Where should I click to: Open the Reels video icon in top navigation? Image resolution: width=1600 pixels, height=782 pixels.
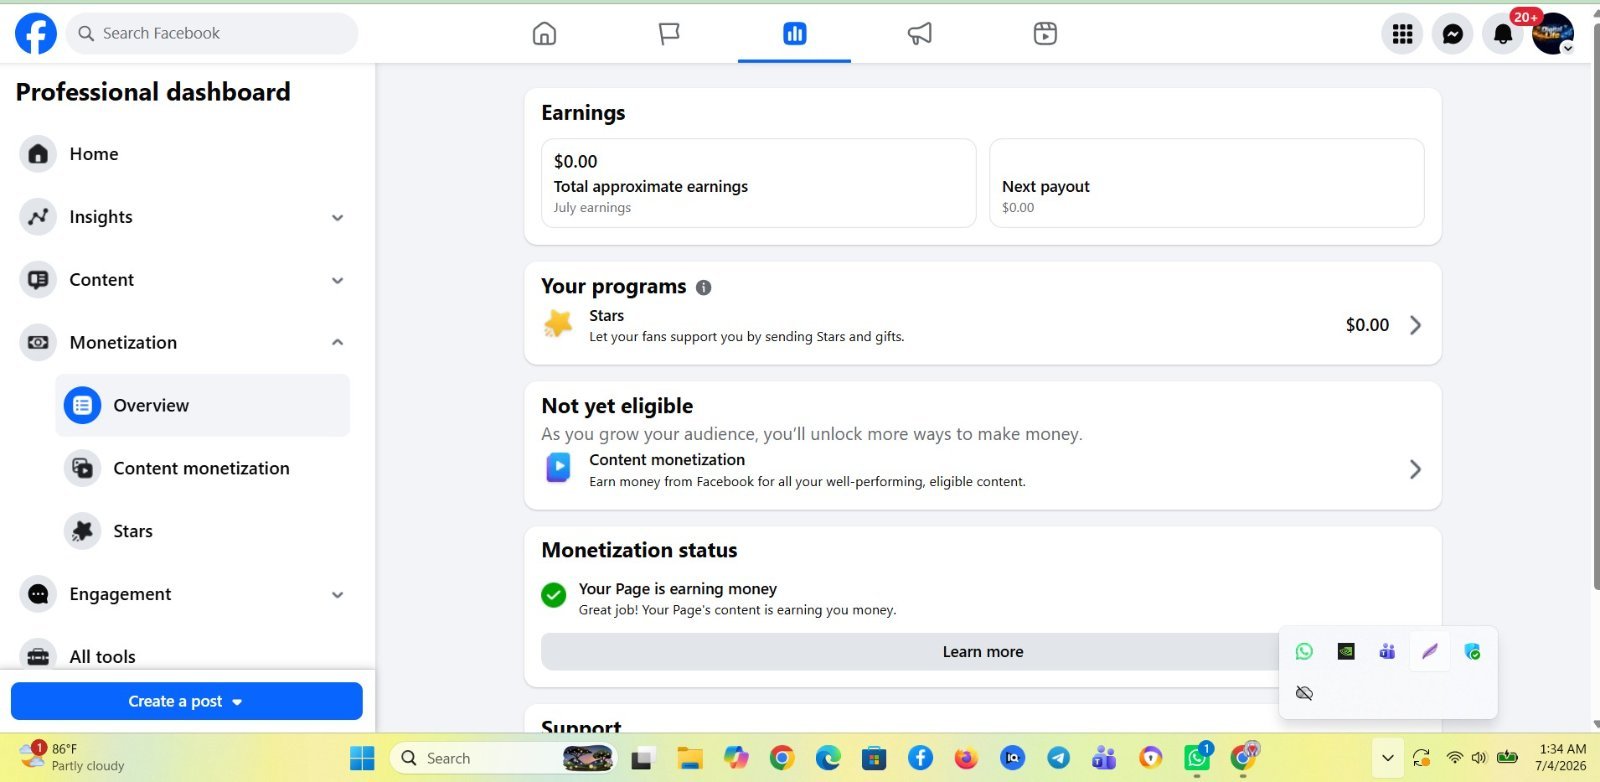coord(1045,34)
